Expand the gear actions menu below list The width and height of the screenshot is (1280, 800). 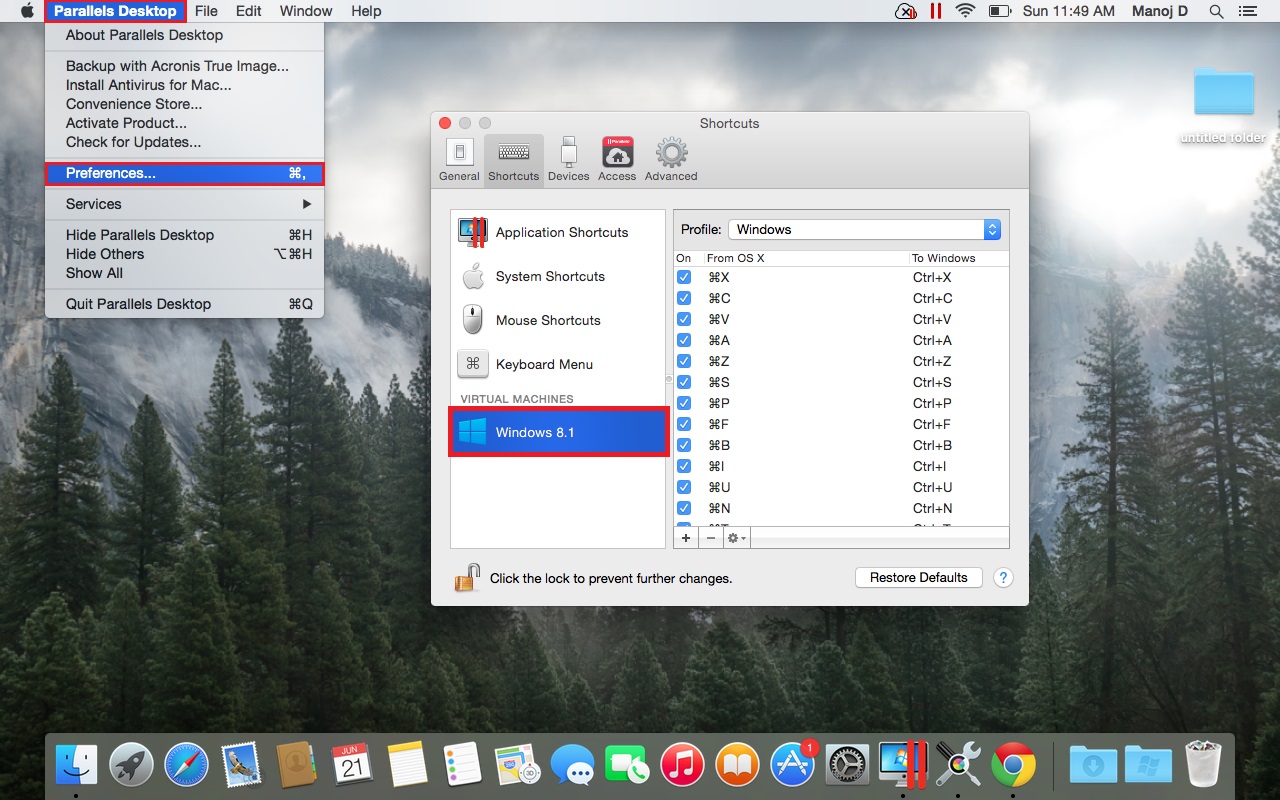736,538
